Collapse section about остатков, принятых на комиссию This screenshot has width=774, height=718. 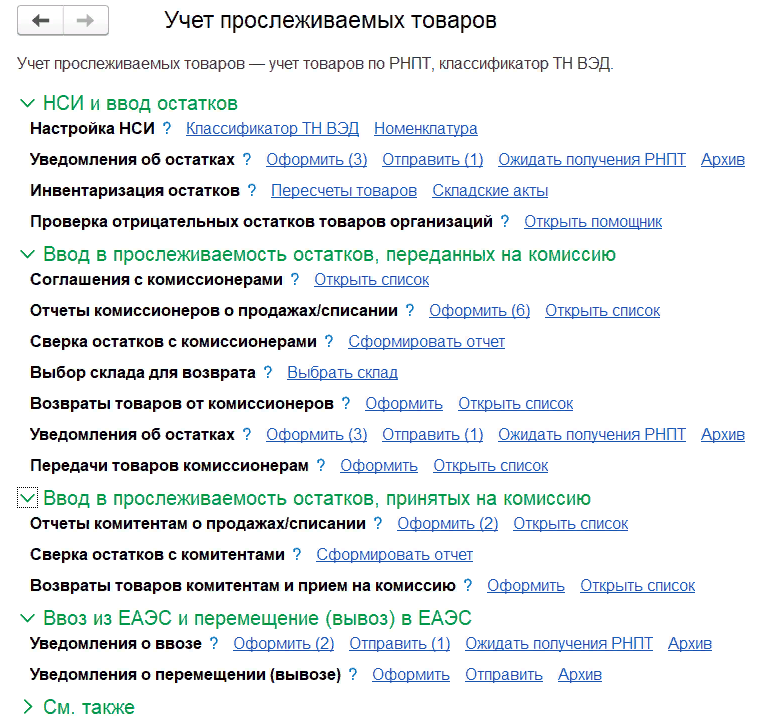point(28,498)
